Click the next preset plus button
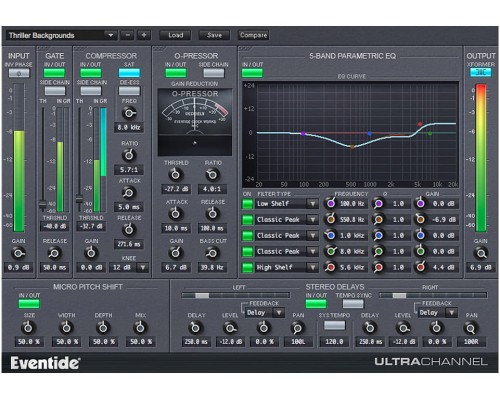The width and height of the screenshot is (500, 399). point(144,35)
